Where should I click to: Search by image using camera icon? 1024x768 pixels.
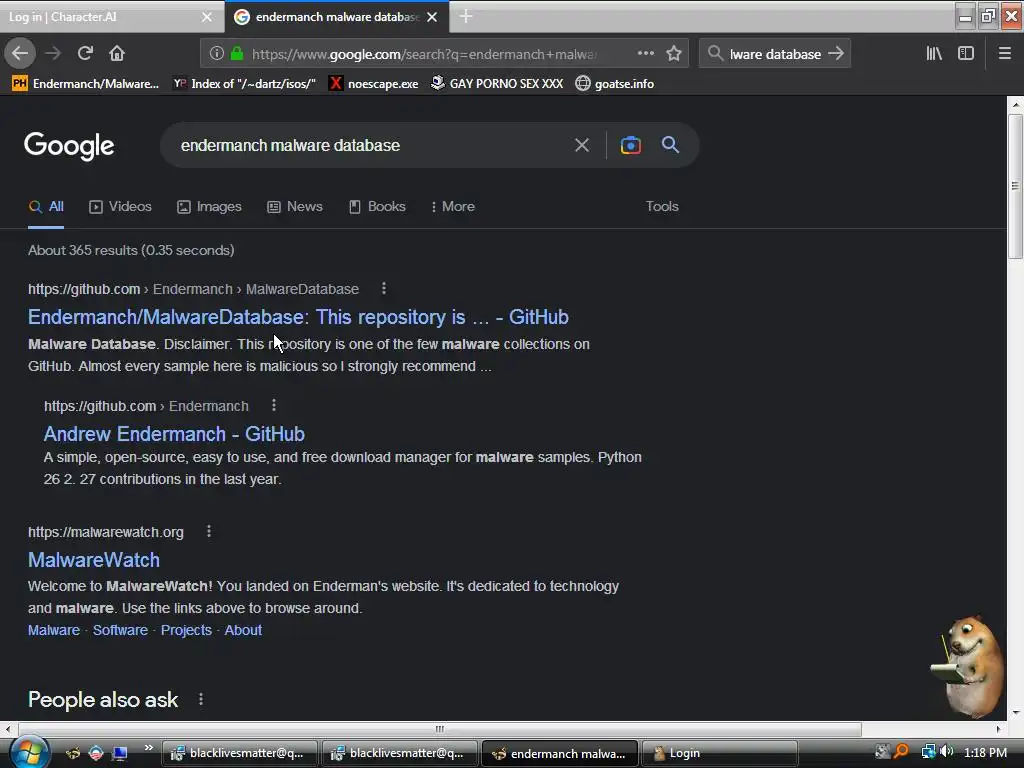coord(630,145)
